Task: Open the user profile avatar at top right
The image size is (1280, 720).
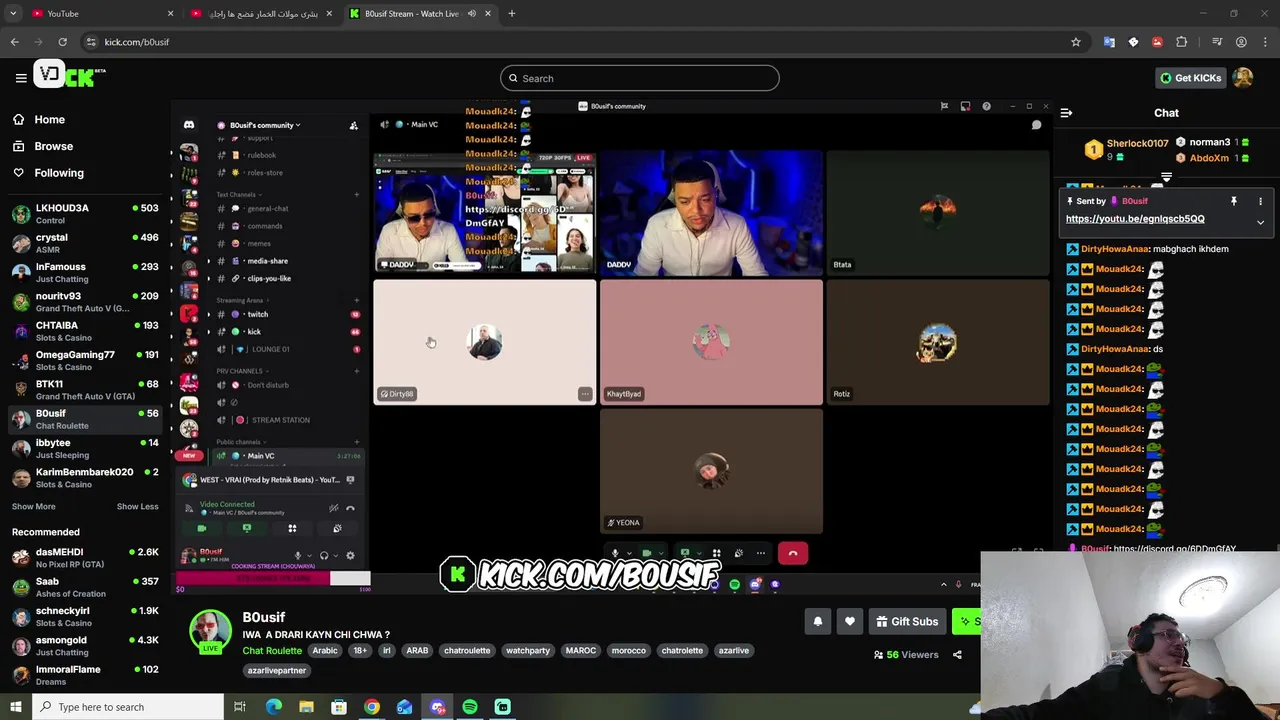Action: point(1243,78)
